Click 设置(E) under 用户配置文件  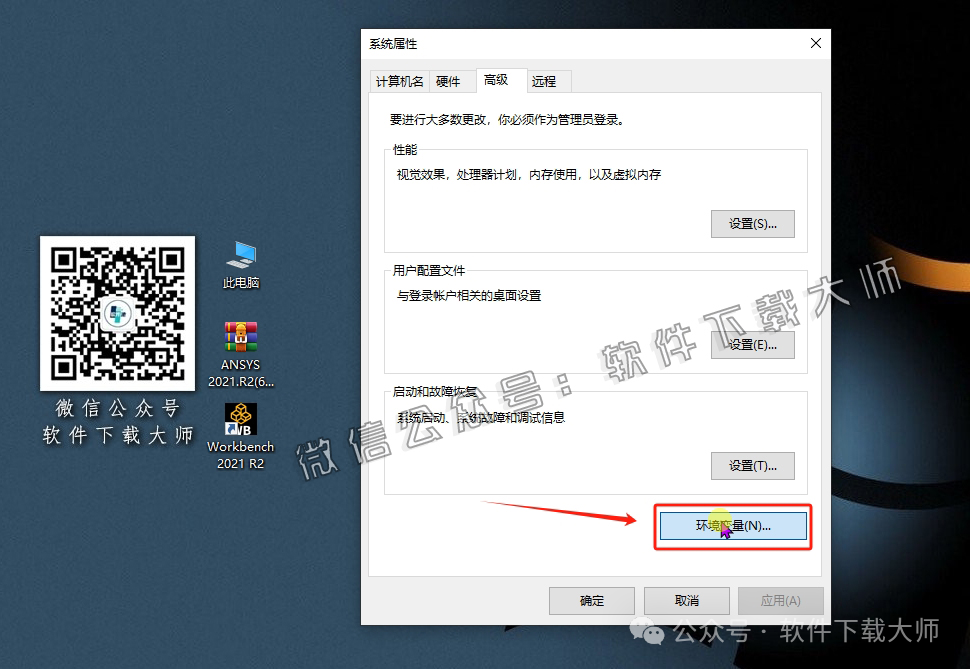752,344
